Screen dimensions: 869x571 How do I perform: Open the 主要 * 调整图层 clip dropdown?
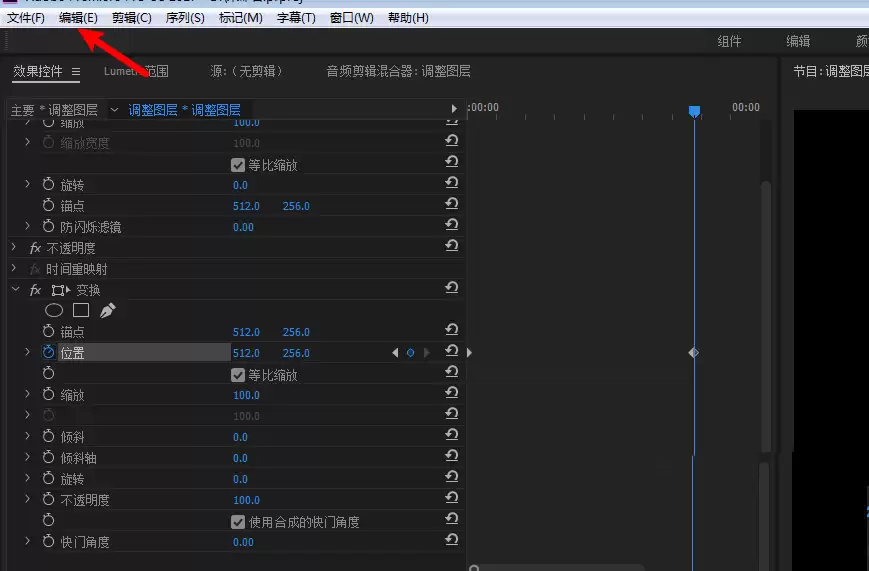114,110
